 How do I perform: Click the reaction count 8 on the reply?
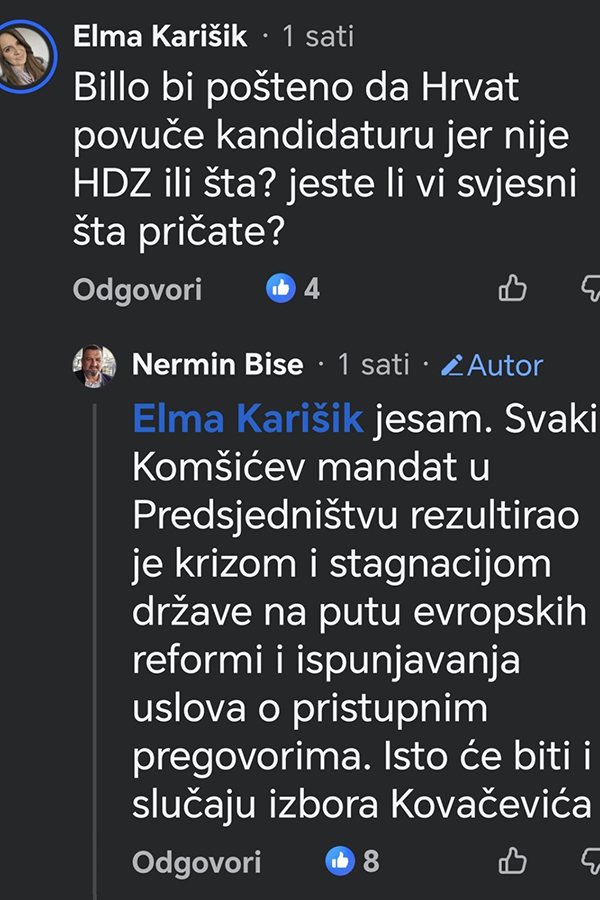(371, 861)
